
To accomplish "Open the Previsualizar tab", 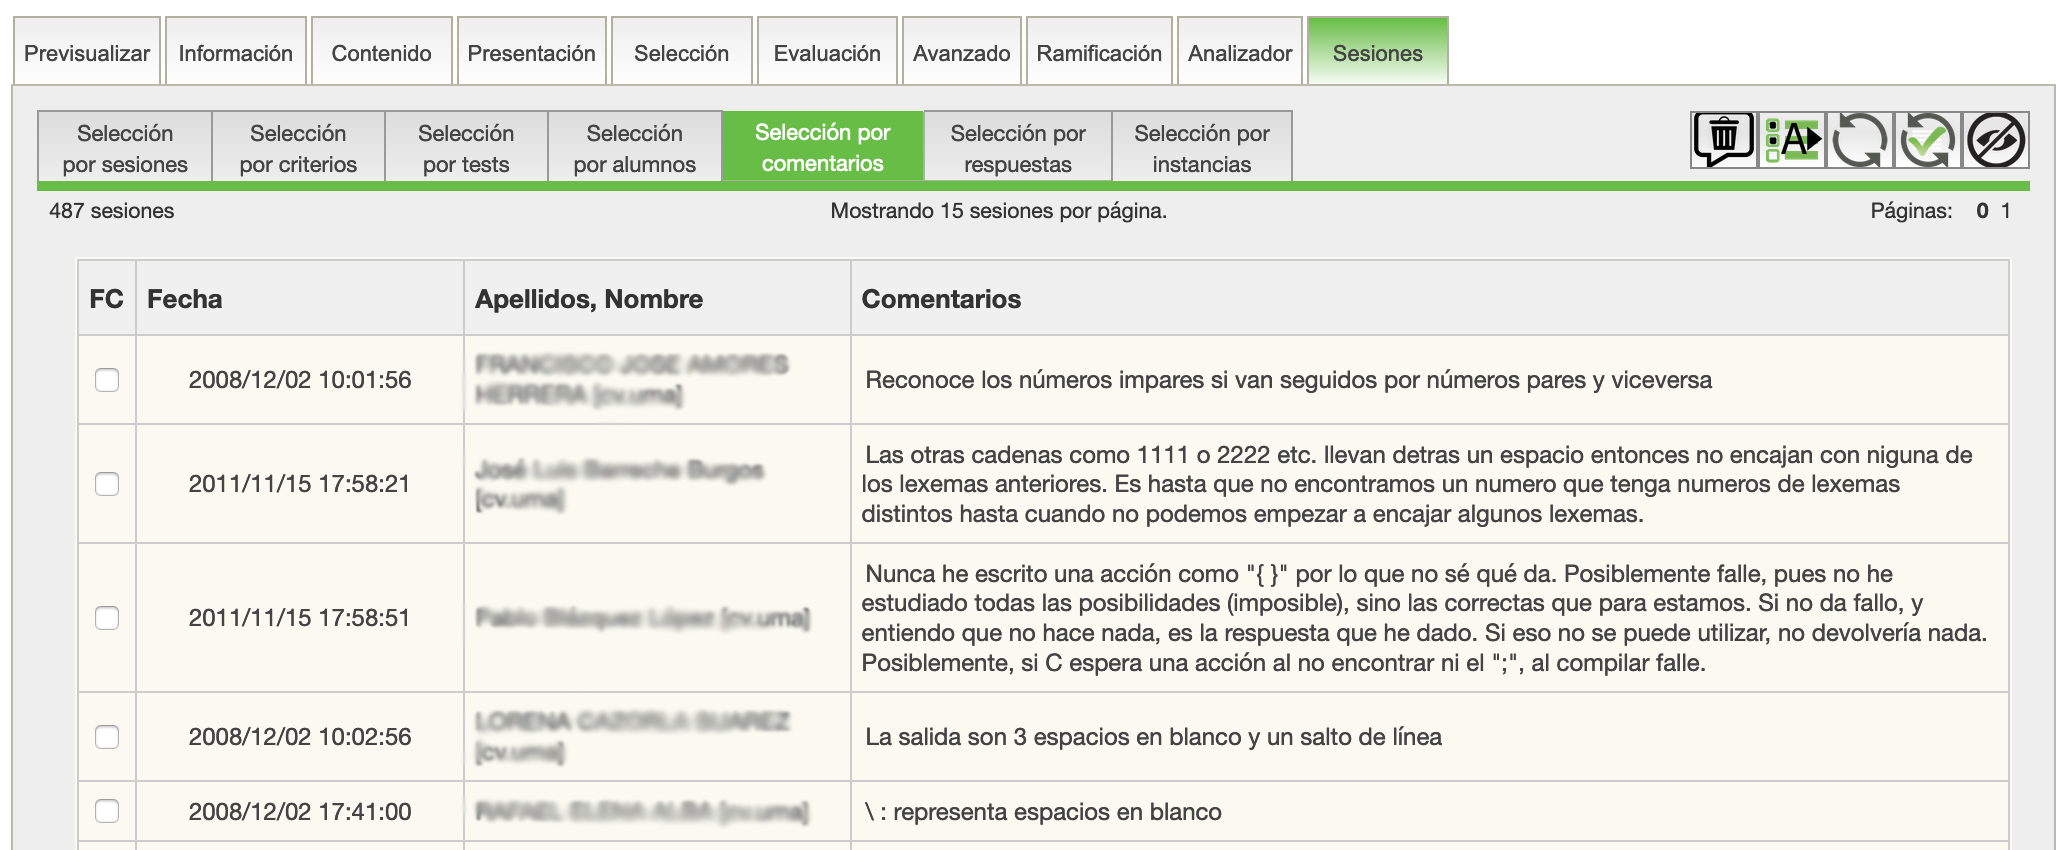I will (x=87, y=53).
